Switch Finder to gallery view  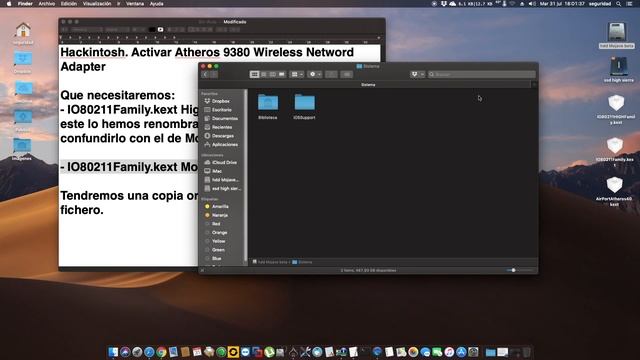tap(282, 74)
